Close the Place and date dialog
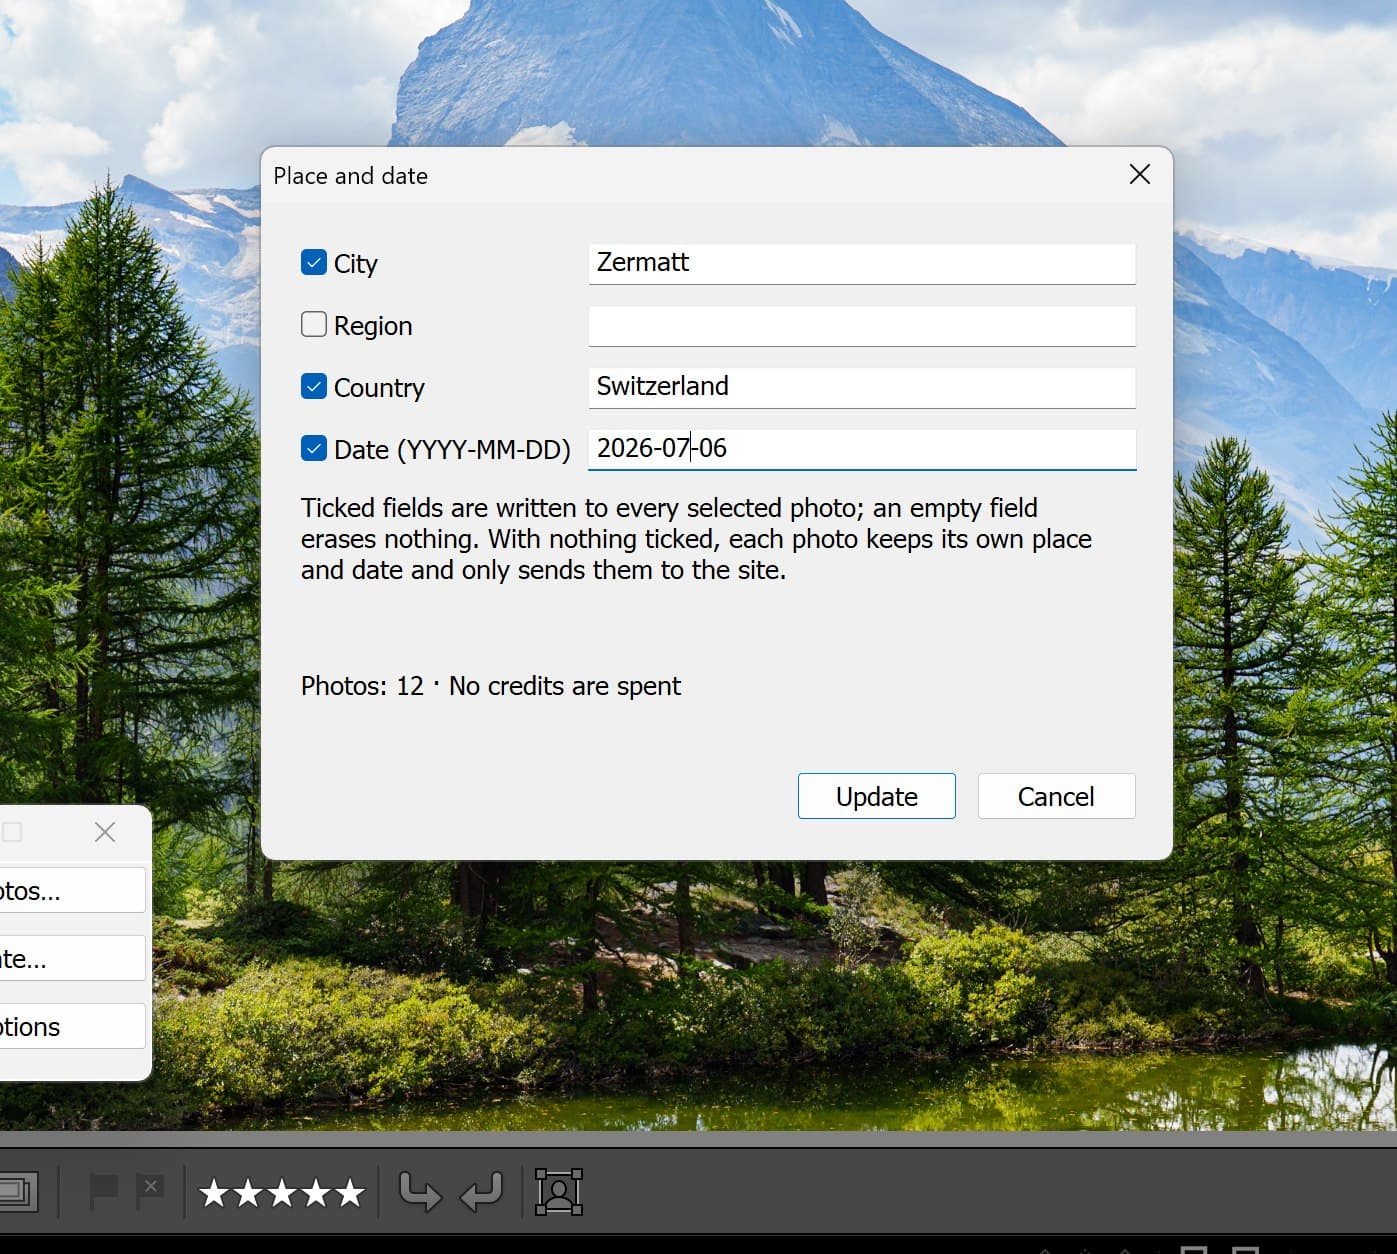This screenshot has width=1397, height=1254. click(1140, 175)
